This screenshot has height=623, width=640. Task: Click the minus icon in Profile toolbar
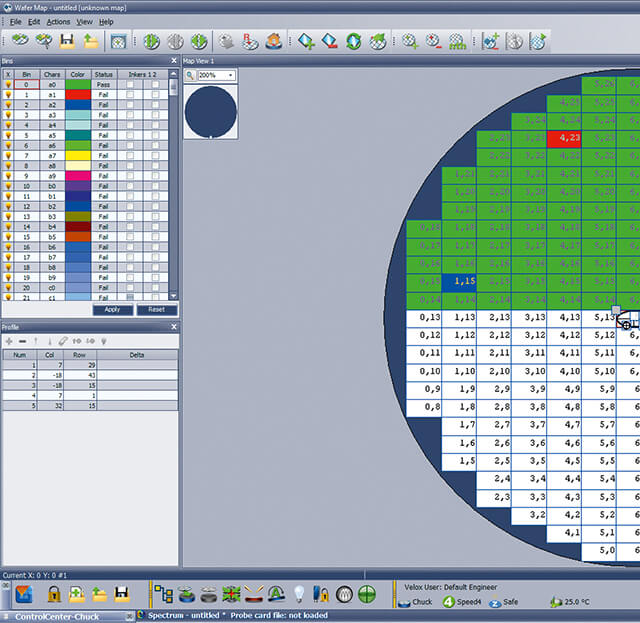pyautogui.click(x=22, y=341)
